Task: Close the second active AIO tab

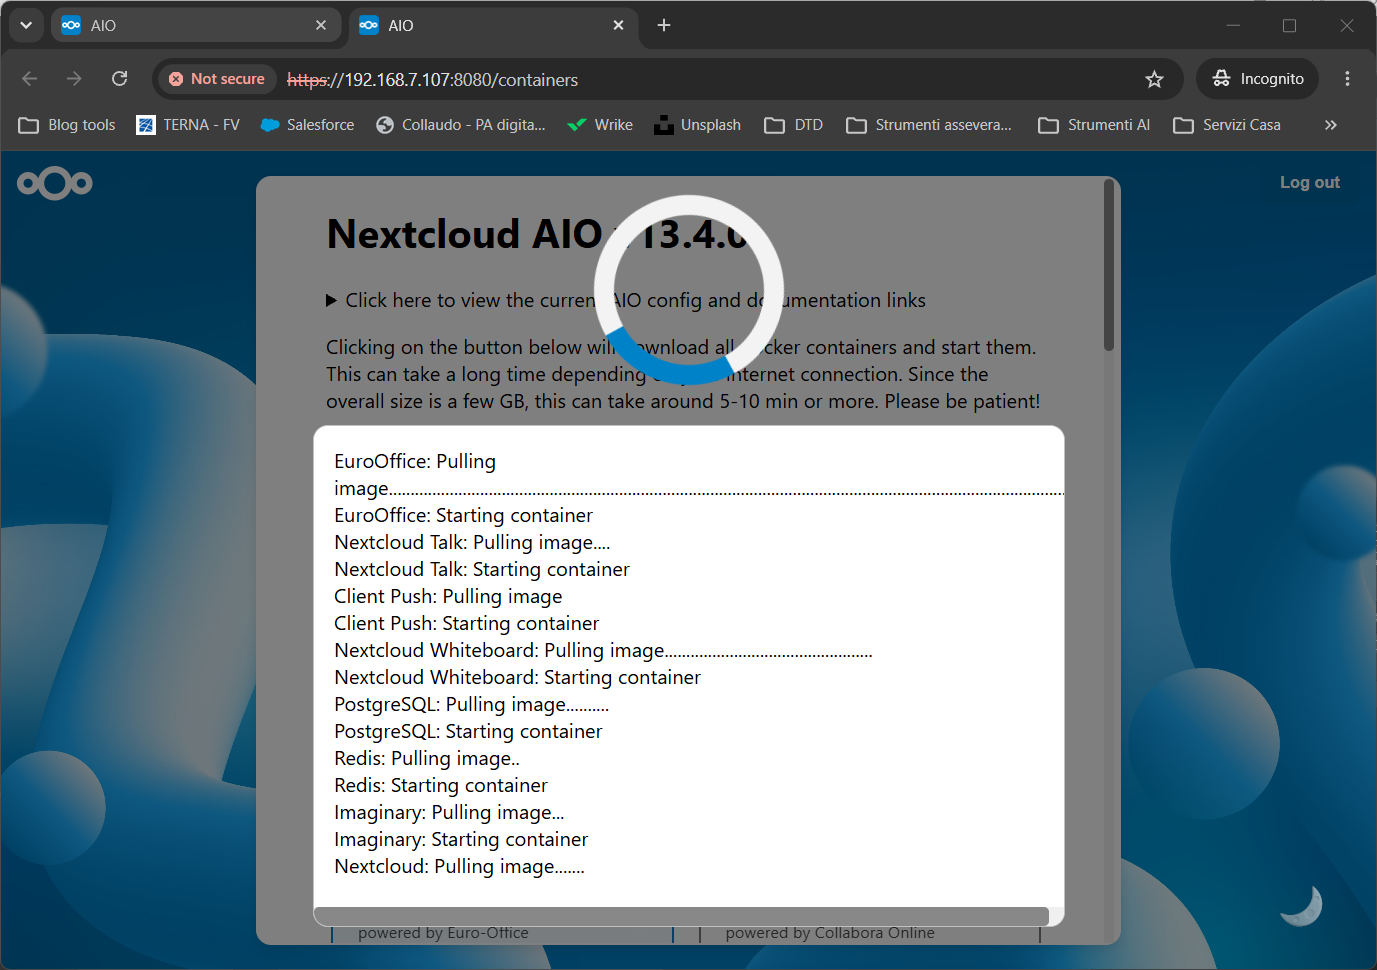Action: (x=619, y=25)
